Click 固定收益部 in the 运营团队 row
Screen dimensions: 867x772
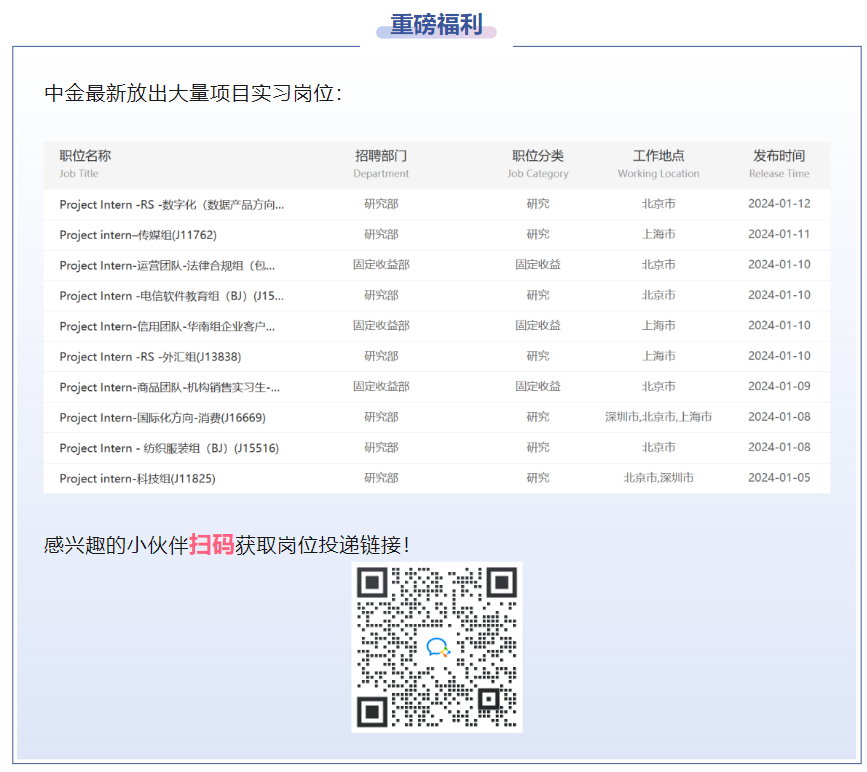[381, 264]
